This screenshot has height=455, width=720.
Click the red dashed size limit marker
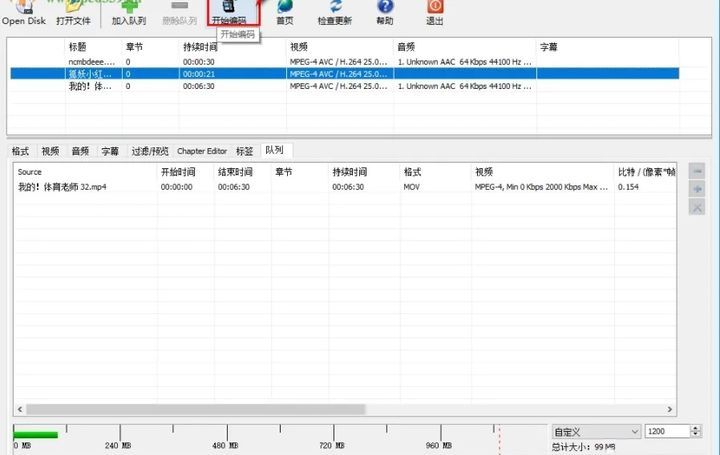[x=499, y=439]
